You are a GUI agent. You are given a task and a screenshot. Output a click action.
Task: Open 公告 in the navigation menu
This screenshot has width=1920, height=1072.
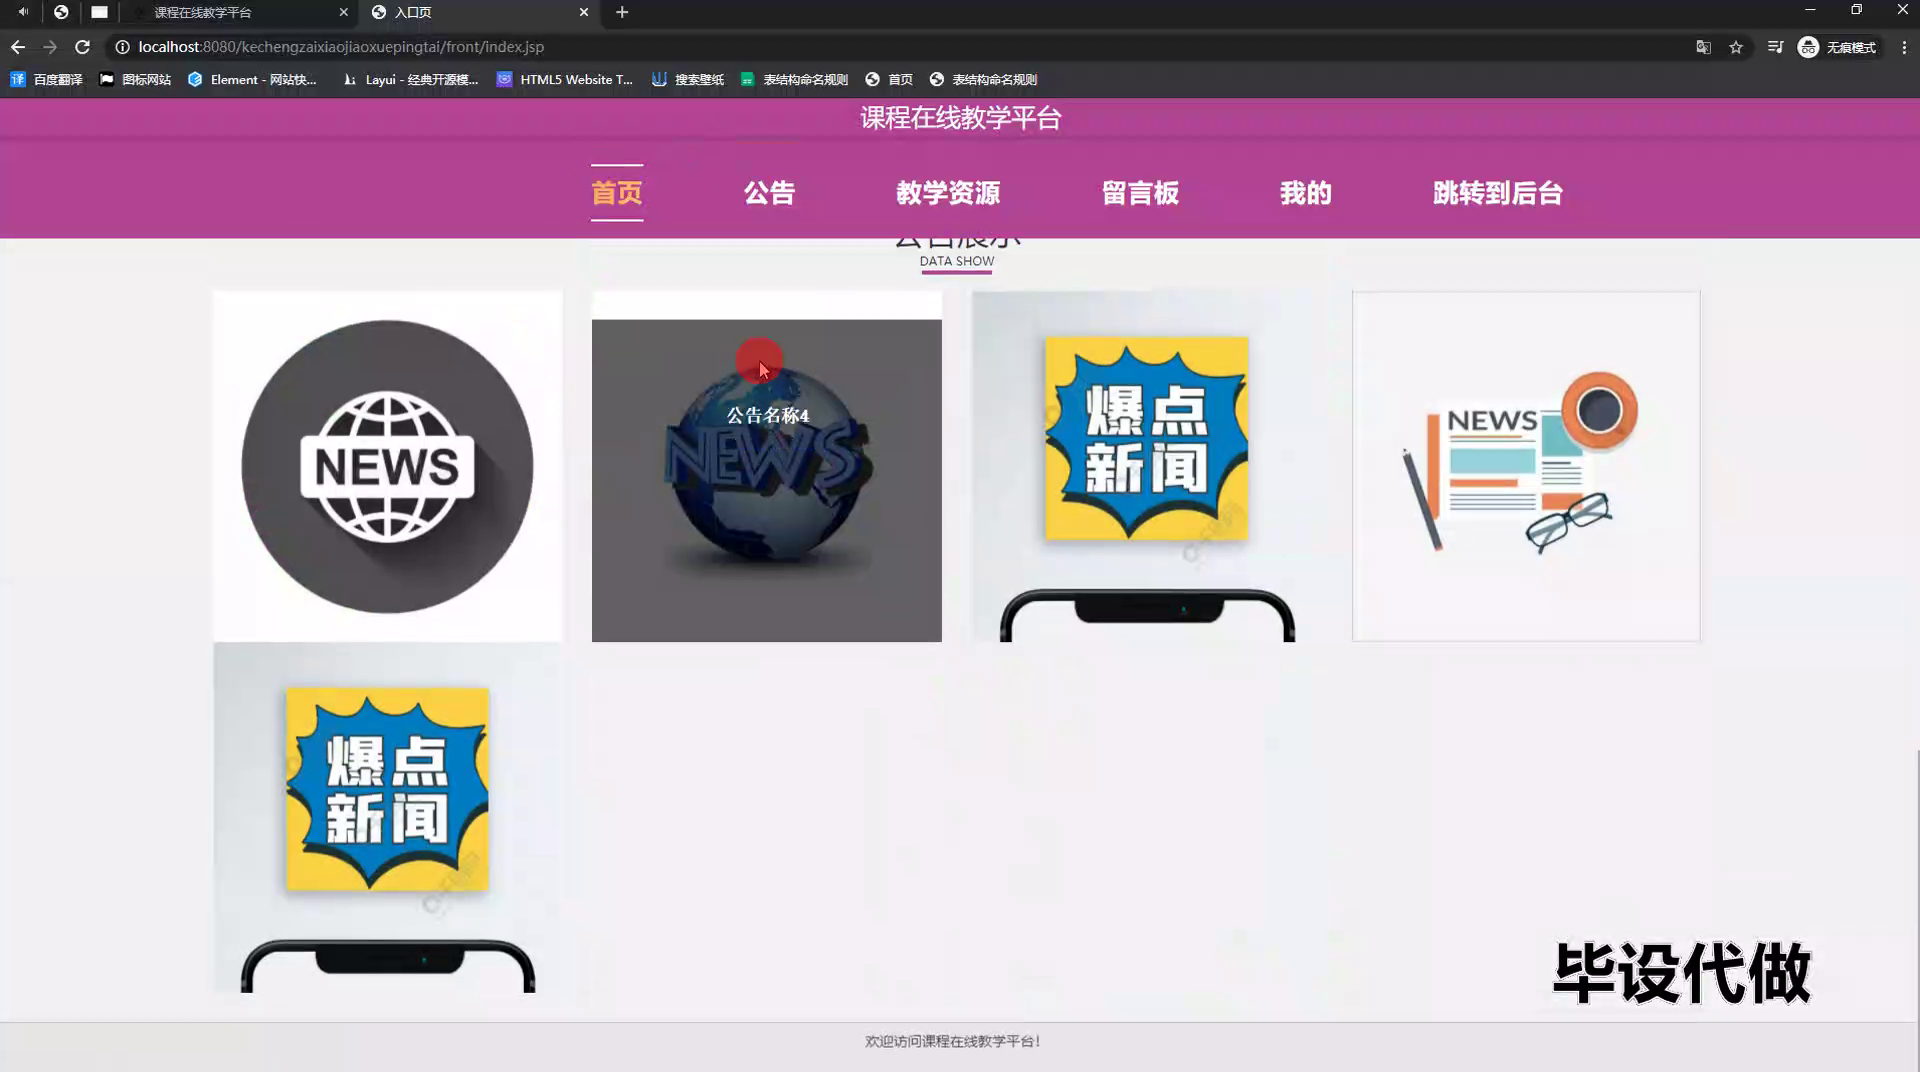[x=769, y=193]
